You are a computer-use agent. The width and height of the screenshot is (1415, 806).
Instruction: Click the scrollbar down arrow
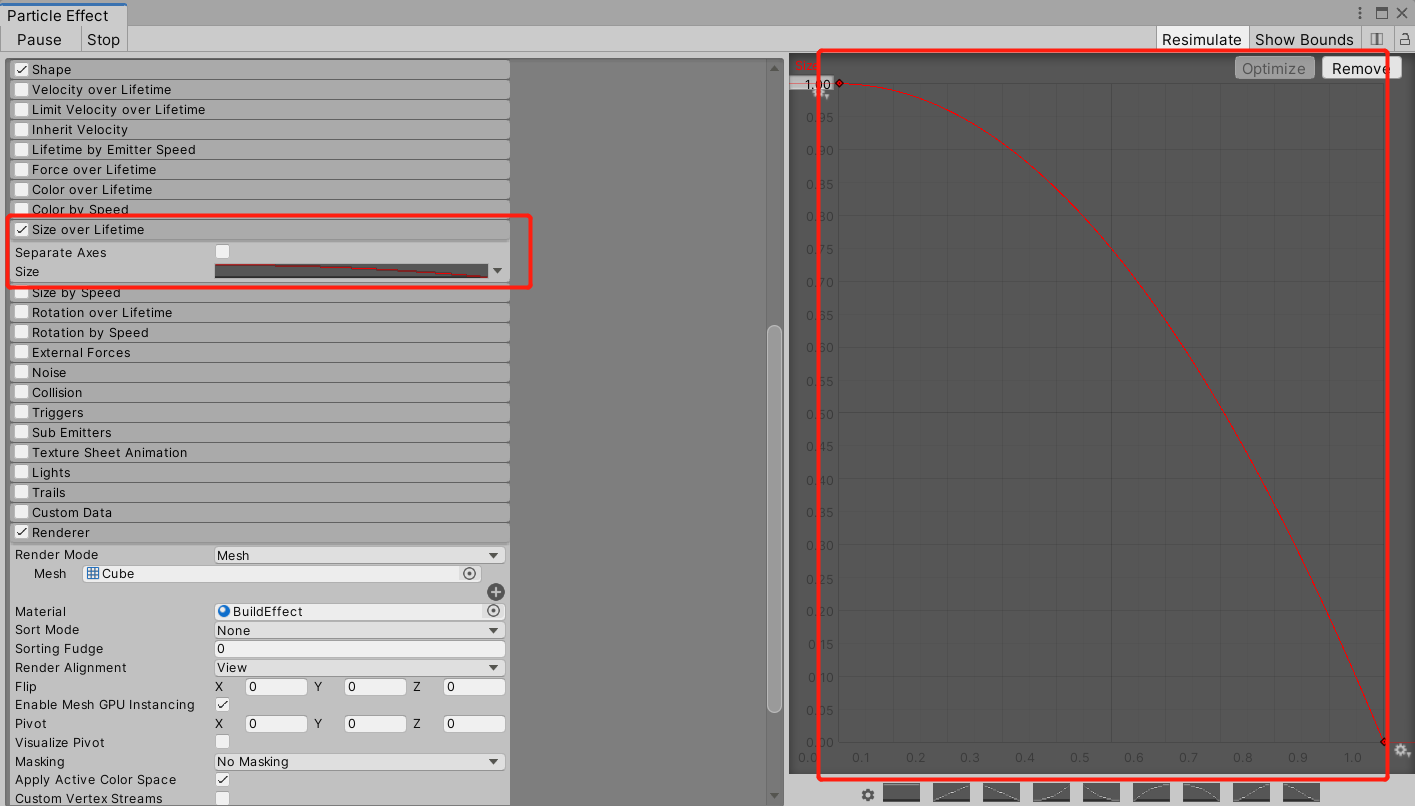click(774, 796)
